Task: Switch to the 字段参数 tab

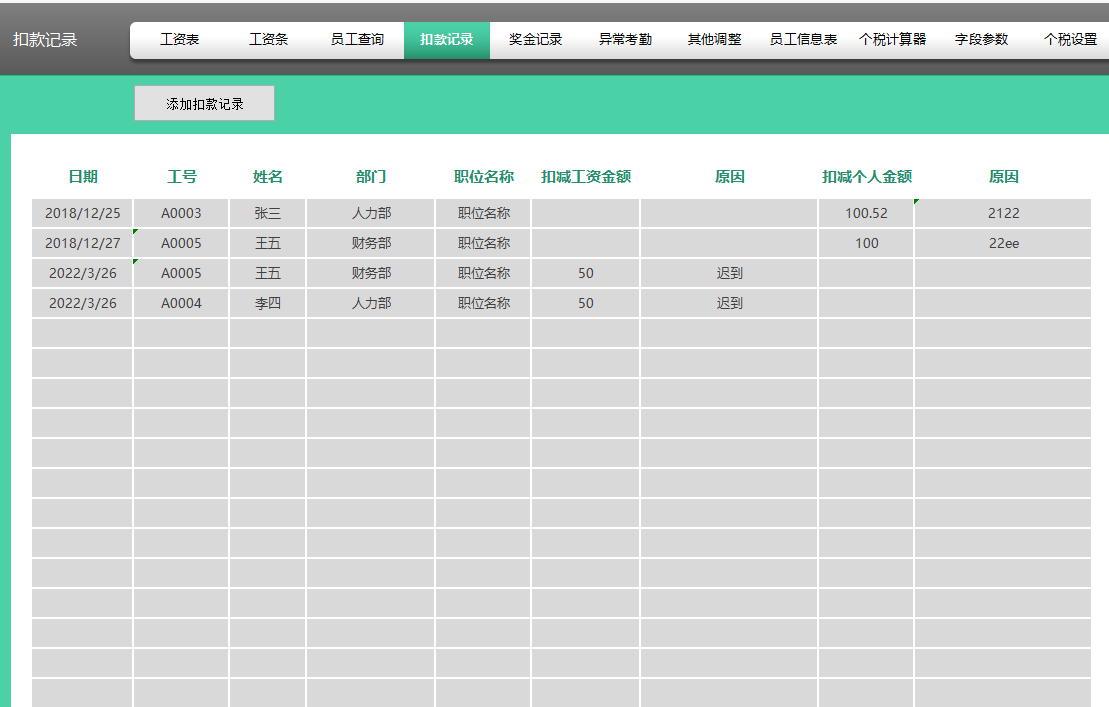Action: pos(982,40)
